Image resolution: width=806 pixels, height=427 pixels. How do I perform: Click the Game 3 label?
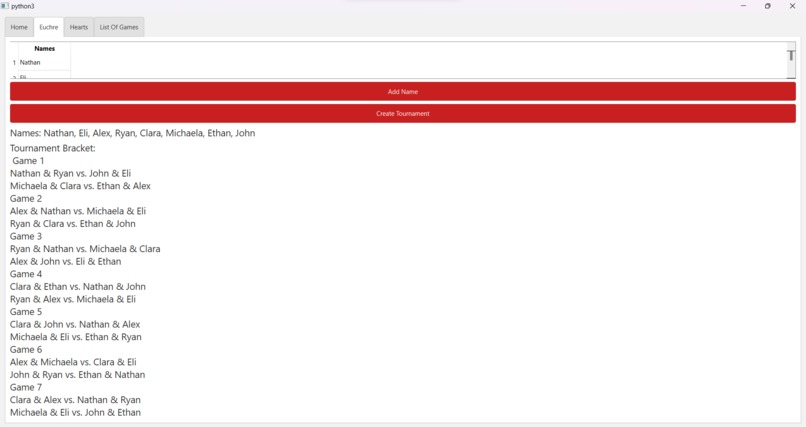pyautogui.click(x=26, y=236)
